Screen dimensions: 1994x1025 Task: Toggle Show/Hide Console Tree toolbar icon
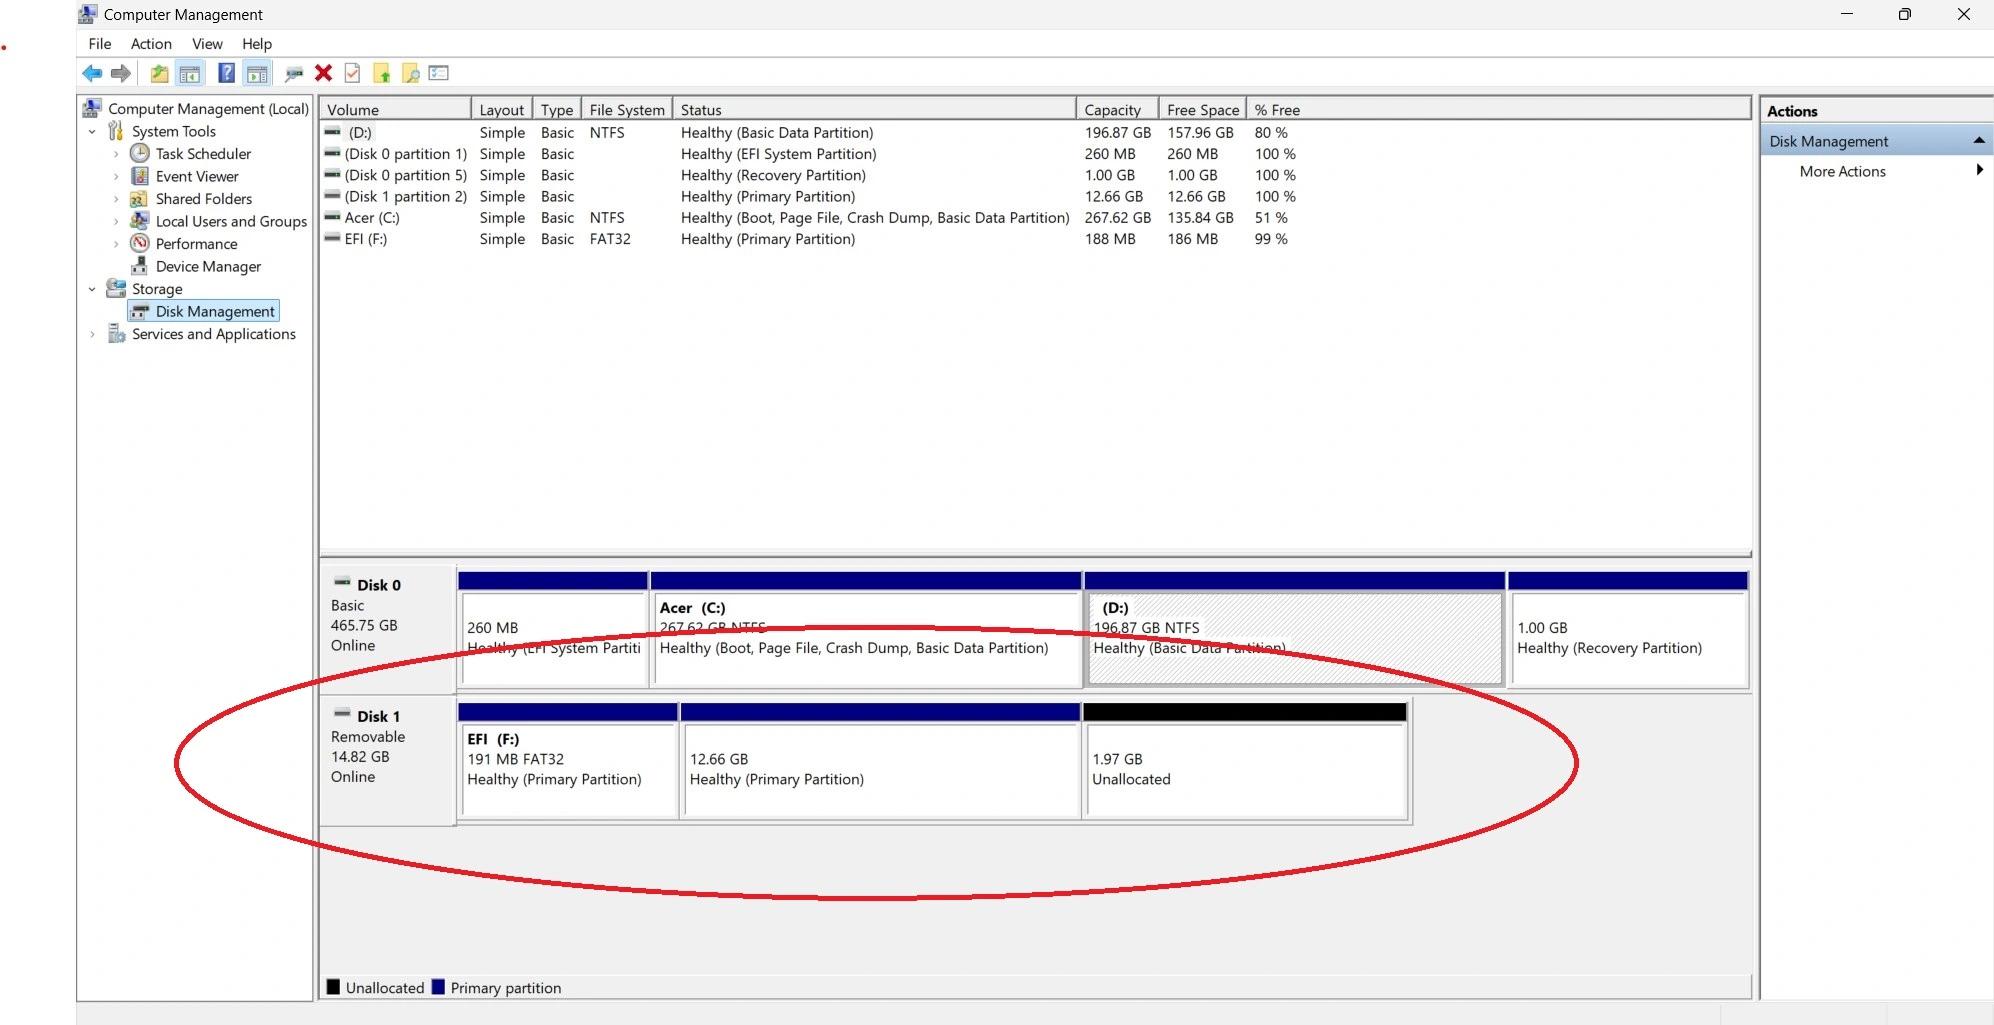pos(189,73)
